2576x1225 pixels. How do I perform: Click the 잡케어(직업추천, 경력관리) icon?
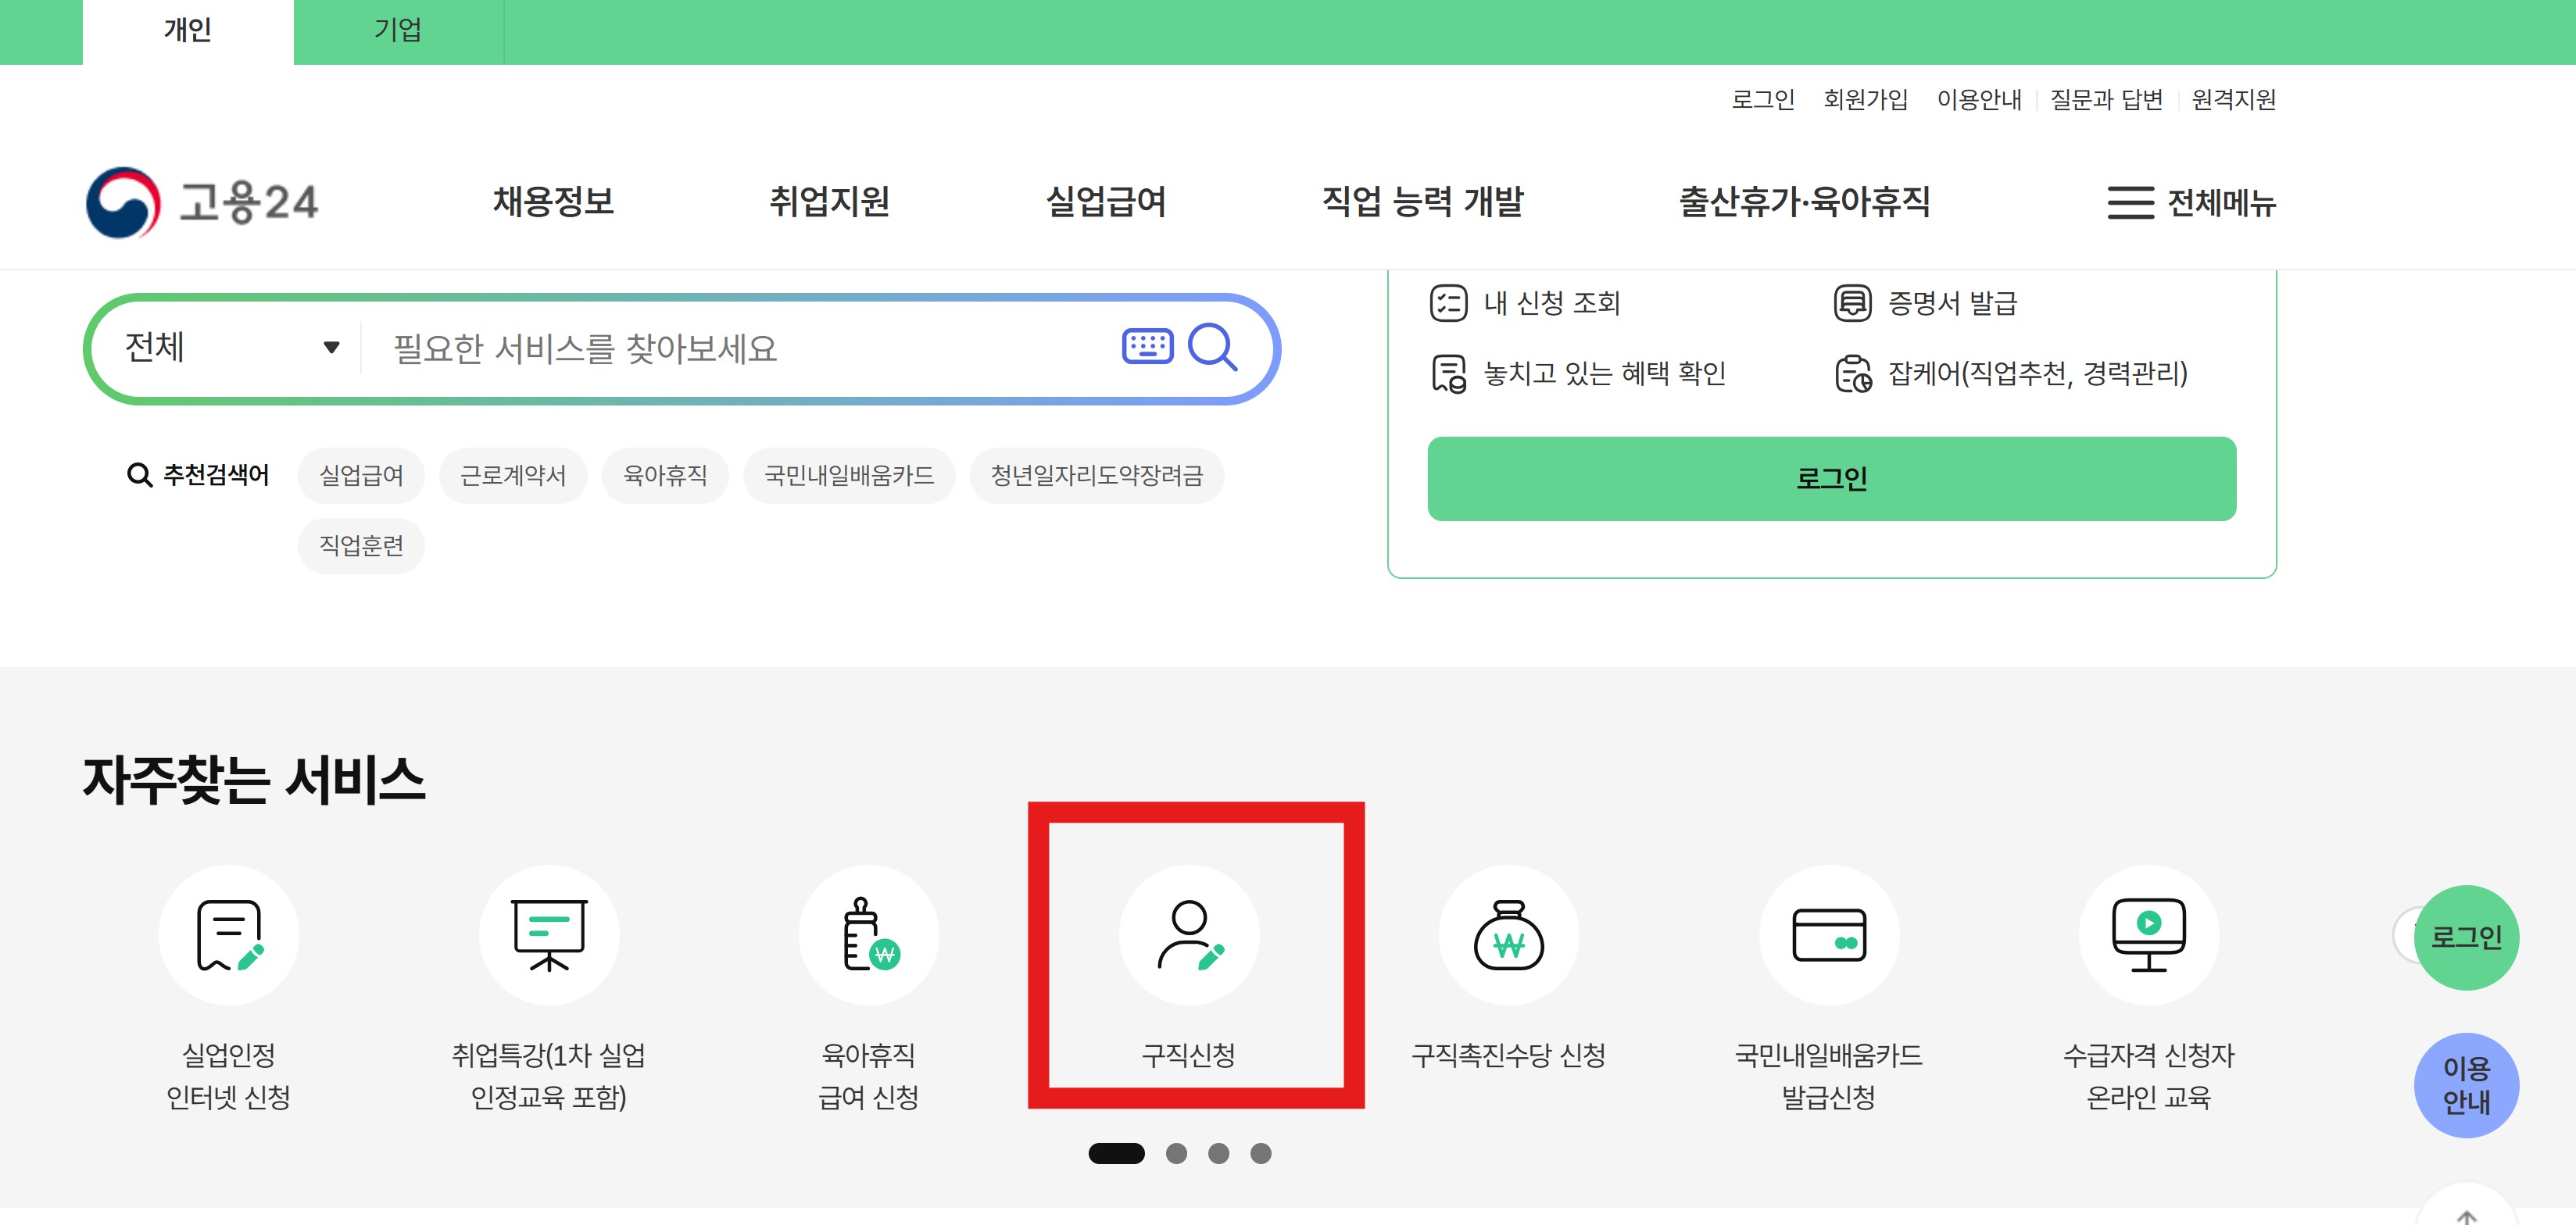click(1852, 374)
